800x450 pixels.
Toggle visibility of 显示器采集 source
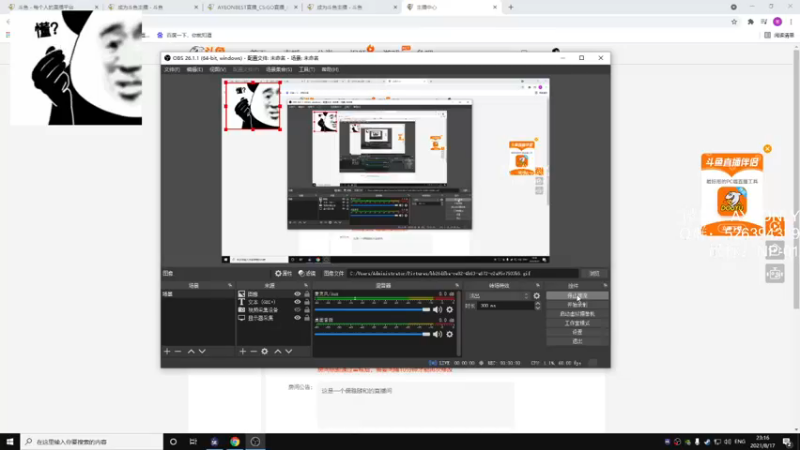297,318
